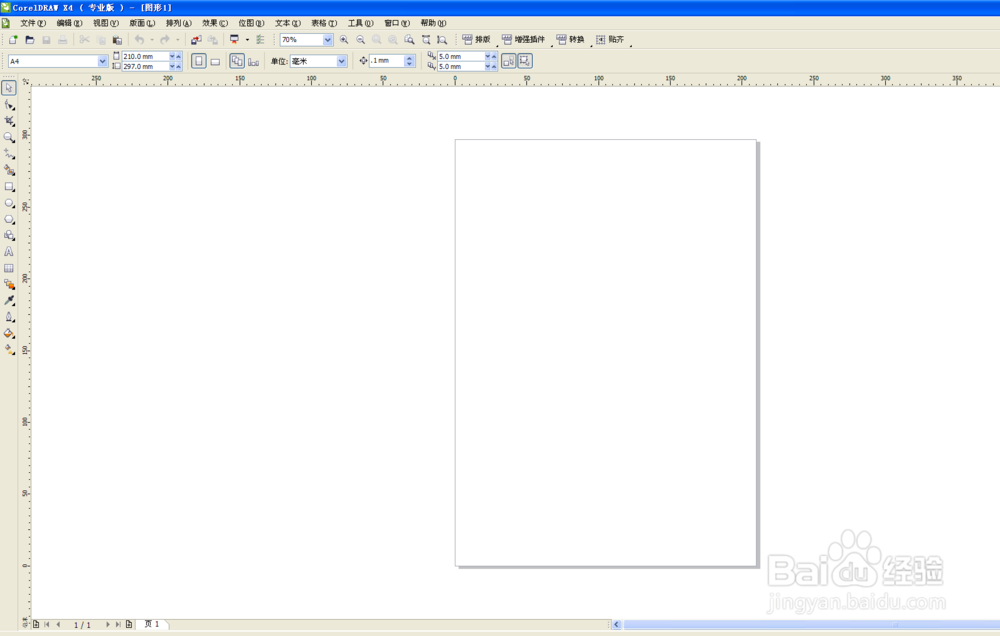Click the Zoom Out magnifier icon
Screen dimensions: 1000x636
pos(360,40)
